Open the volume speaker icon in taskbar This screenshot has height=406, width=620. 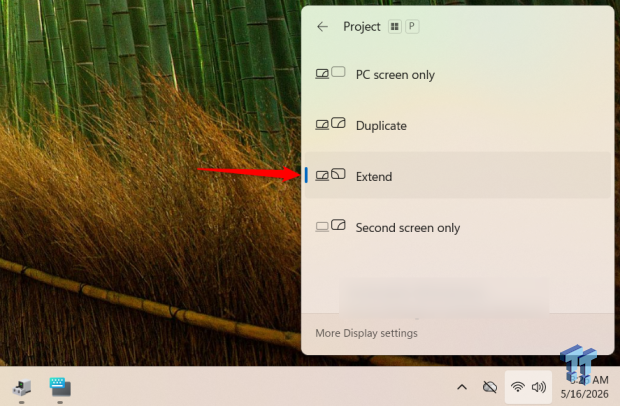[539, 387]
